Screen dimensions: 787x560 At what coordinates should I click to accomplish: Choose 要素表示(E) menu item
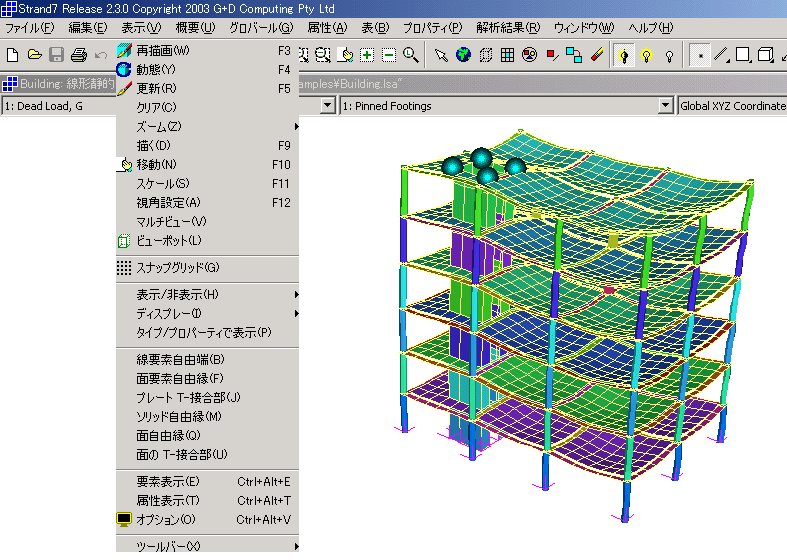pyautogui.click(x=207, y=482)
